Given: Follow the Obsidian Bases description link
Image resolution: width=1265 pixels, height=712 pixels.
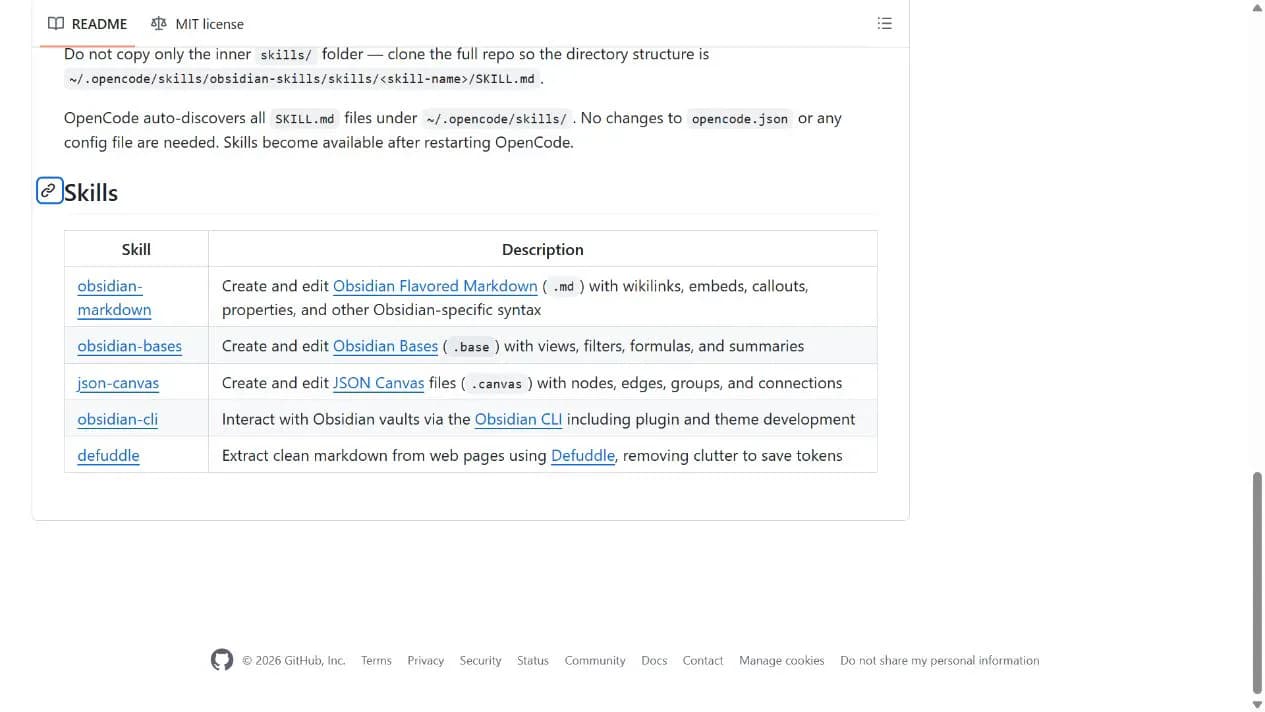Looking at the screenshot, I should pyautogui.click(x=385, y=346).
